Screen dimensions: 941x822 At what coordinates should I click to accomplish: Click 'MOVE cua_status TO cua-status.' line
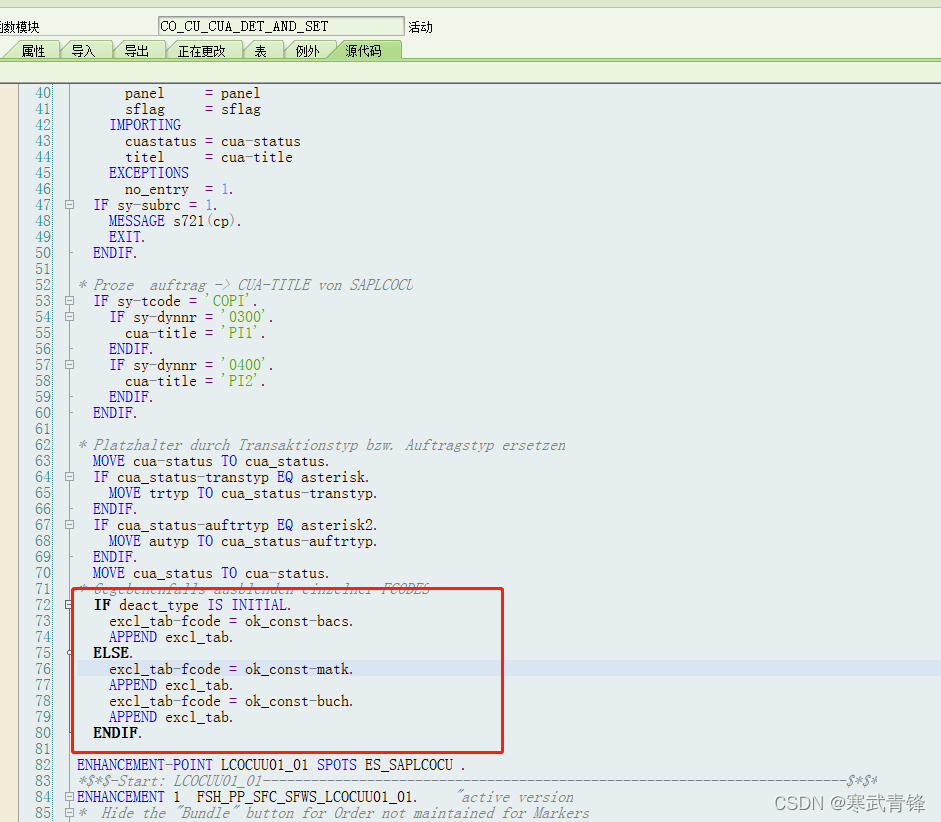click(211, 573)
